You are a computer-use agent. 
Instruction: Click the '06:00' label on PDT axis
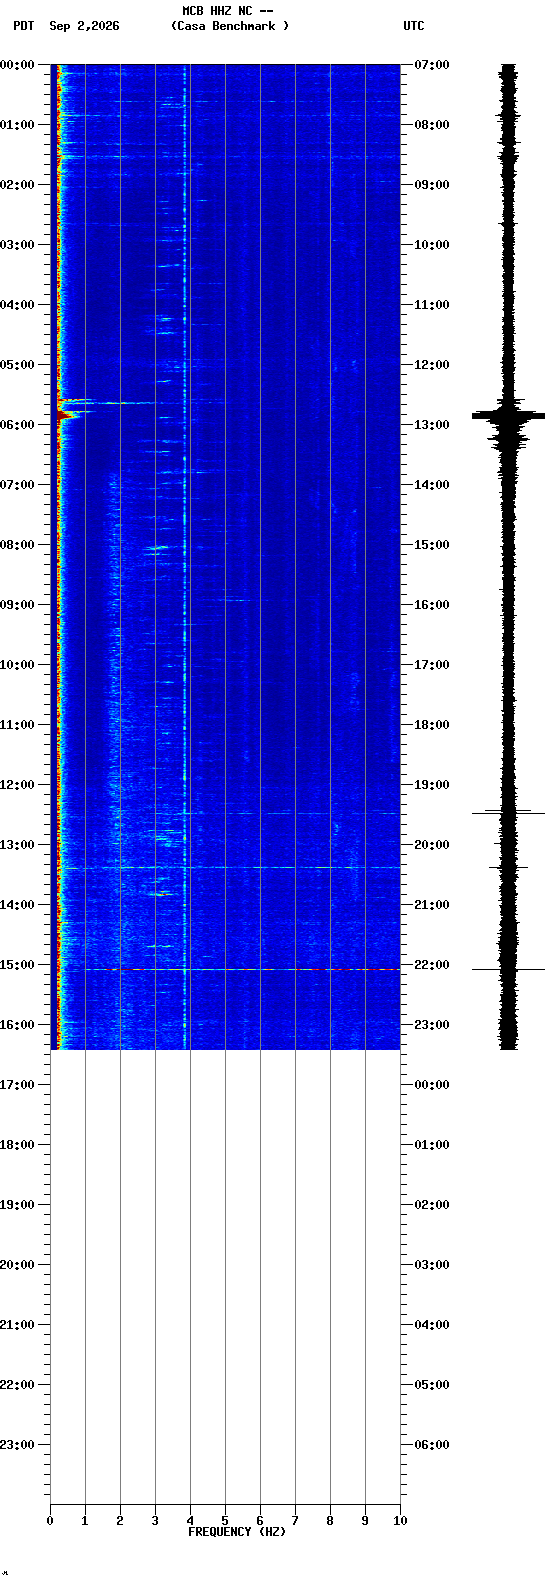tap(17, 425)
